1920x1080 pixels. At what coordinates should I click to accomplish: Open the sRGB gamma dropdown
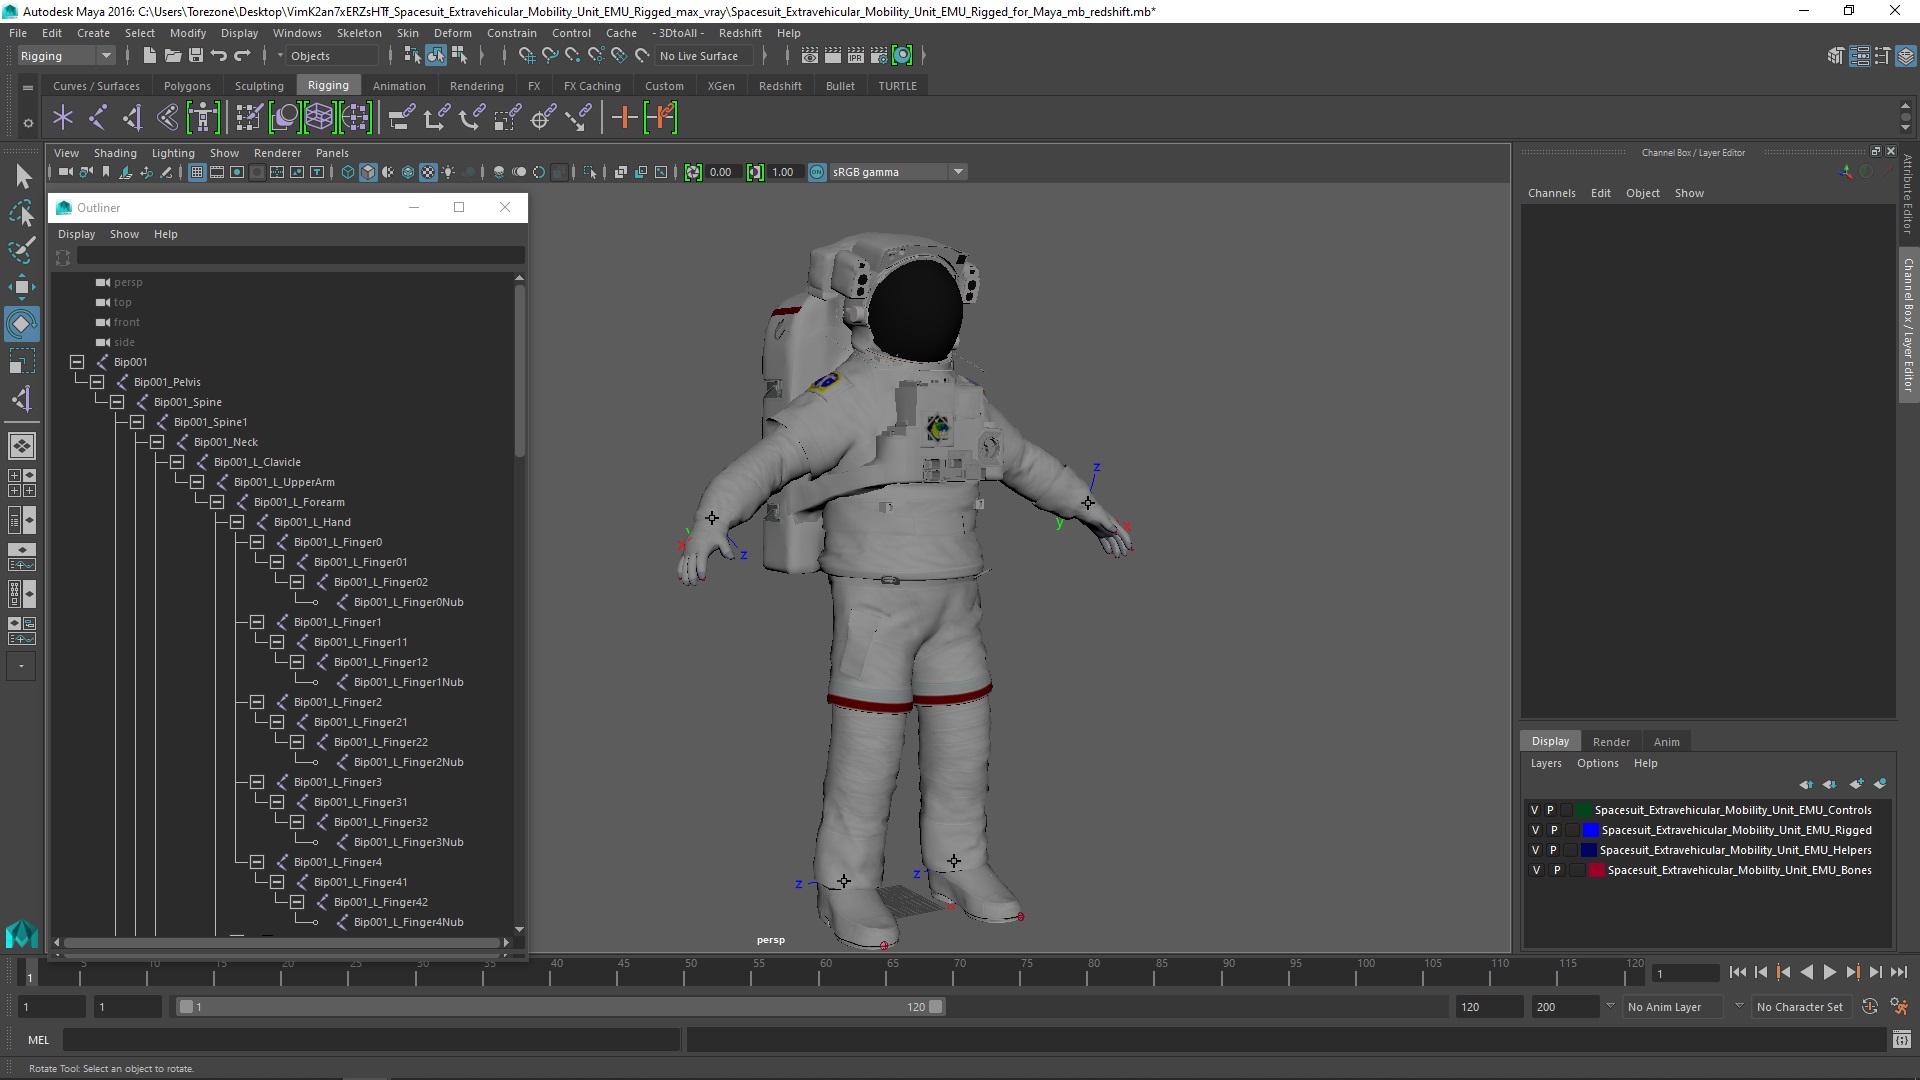coord(958,172)
